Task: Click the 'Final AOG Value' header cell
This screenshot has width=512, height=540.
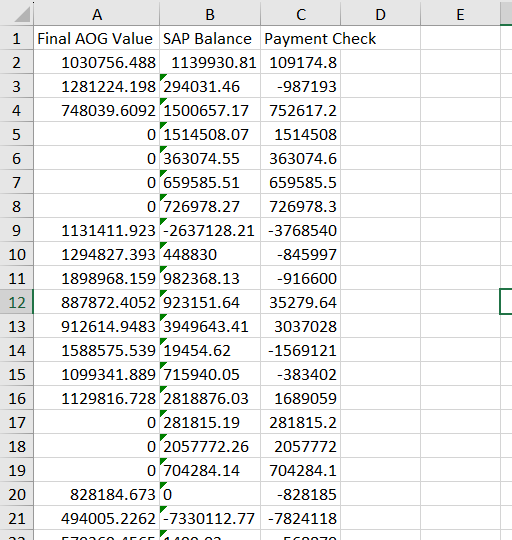Action: pyautogui.click(x=97, y=38)
